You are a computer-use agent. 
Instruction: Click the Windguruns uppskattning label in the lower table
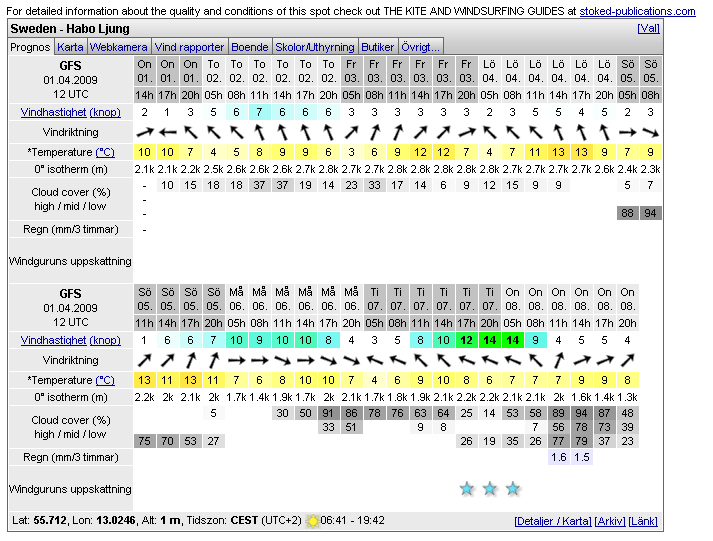(x=70, y=489)
